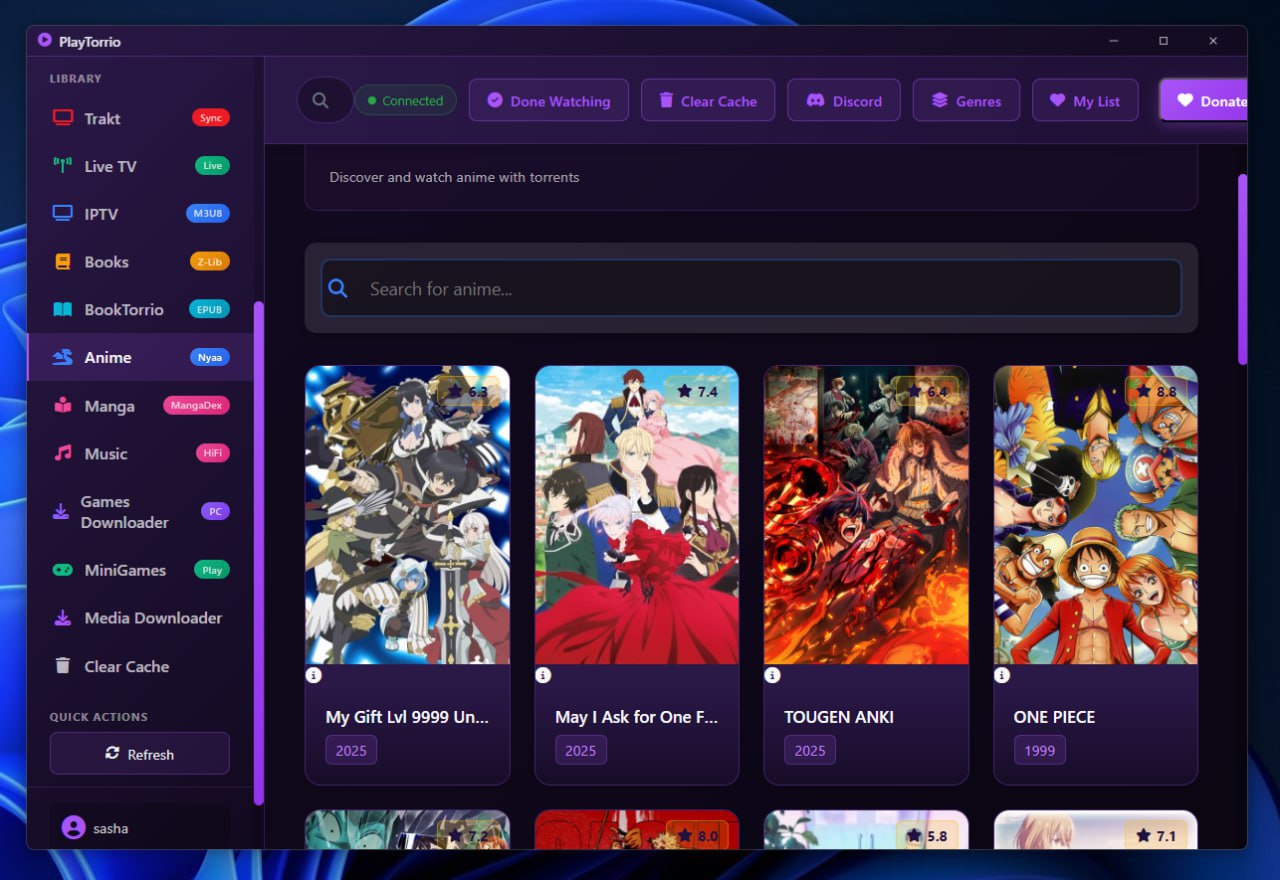Click the Refresh quick action button
1280x880 pixels.
click(x=140, y=754)
